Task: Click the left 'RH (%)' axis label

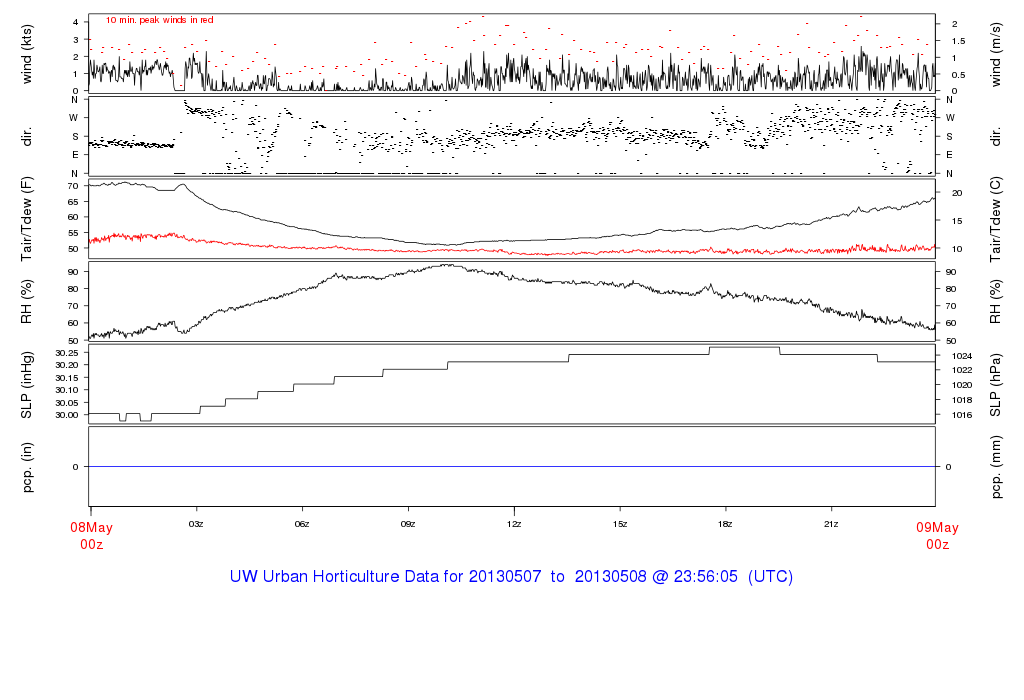Action: coord(27,301)
